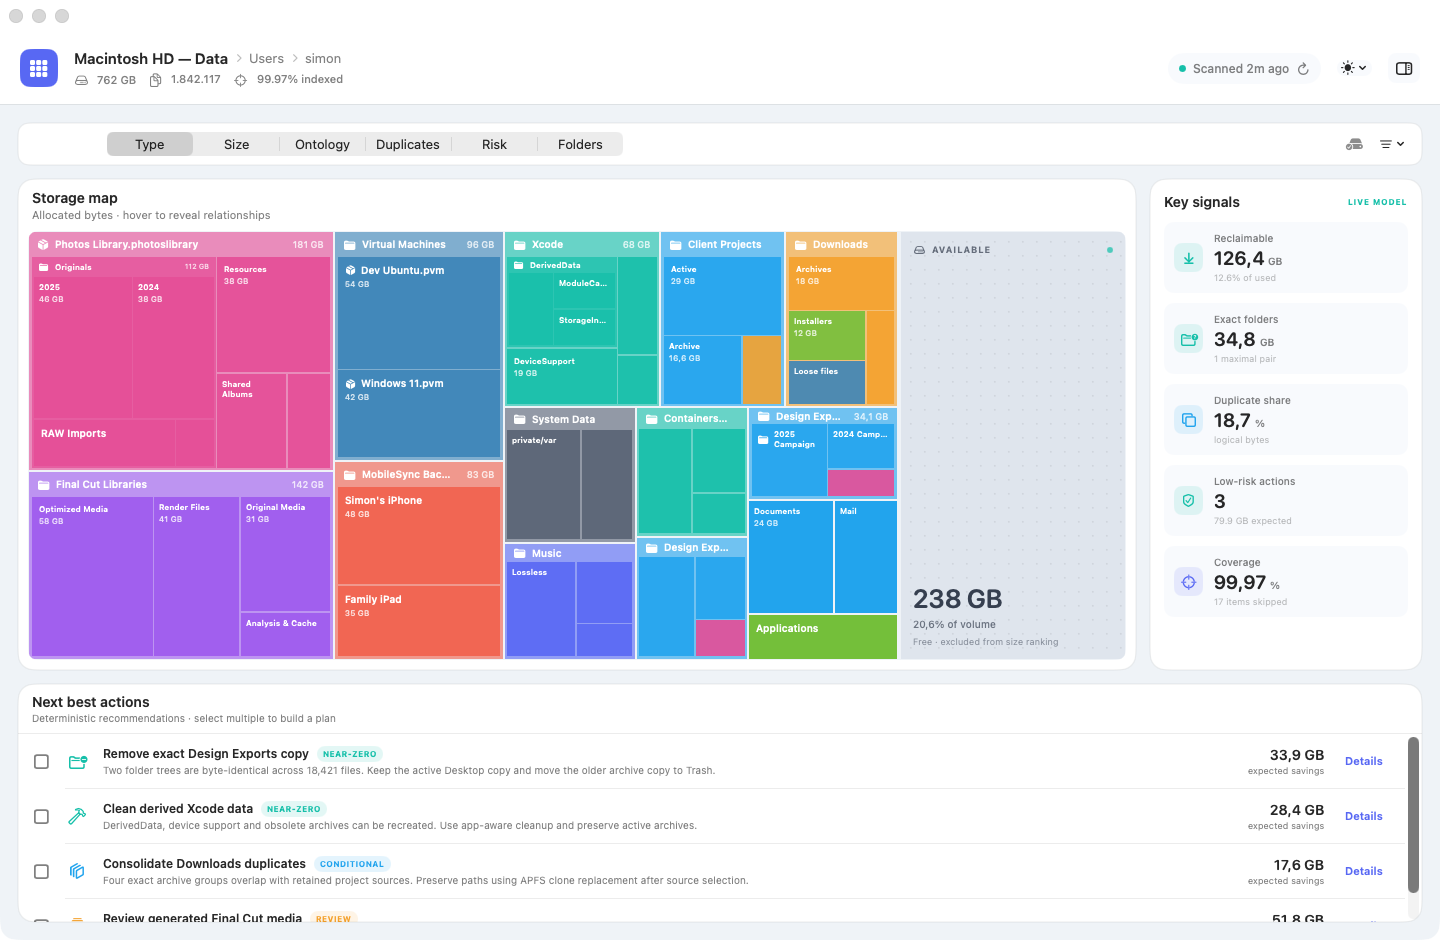Select the Active 29 GB block
The width and height of the screenshot is (1440, 940).
722,296
